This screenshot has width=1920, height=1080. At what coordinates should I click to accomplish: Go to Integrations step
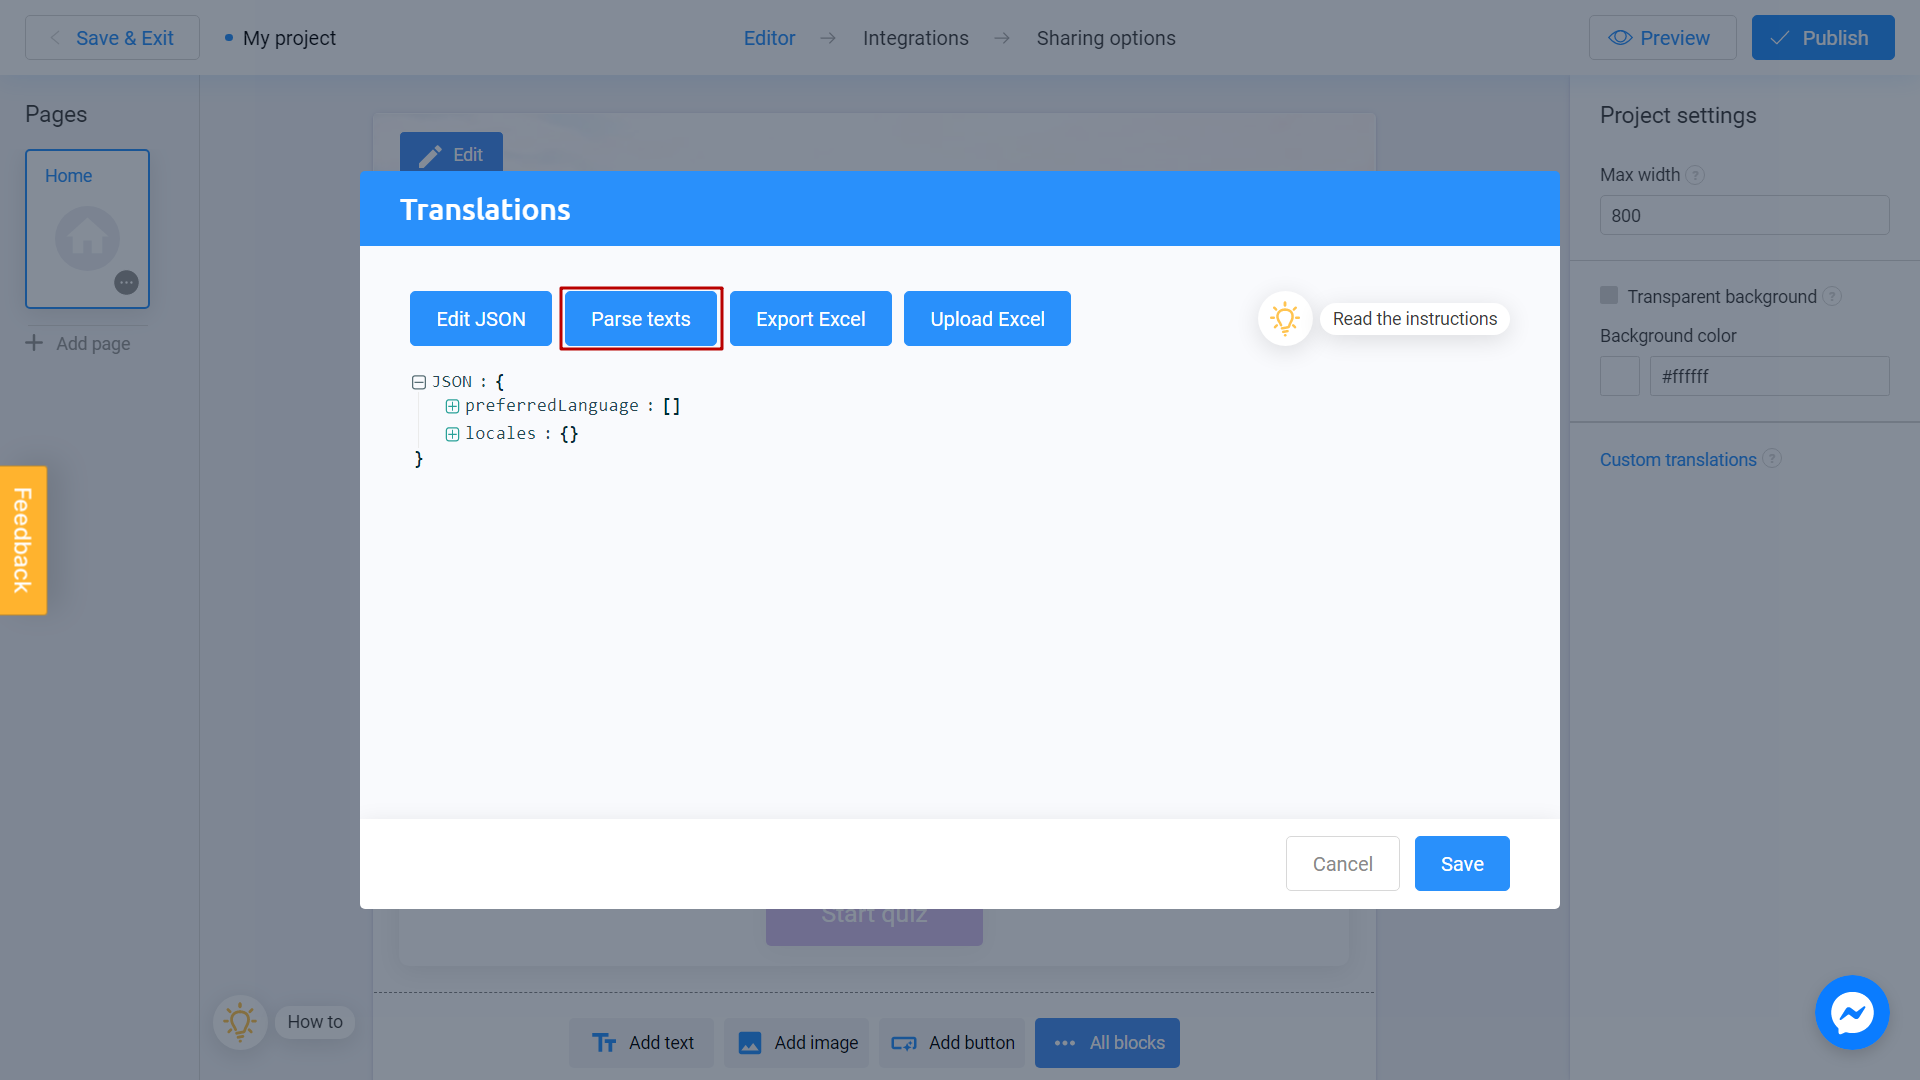pos(915,38)
